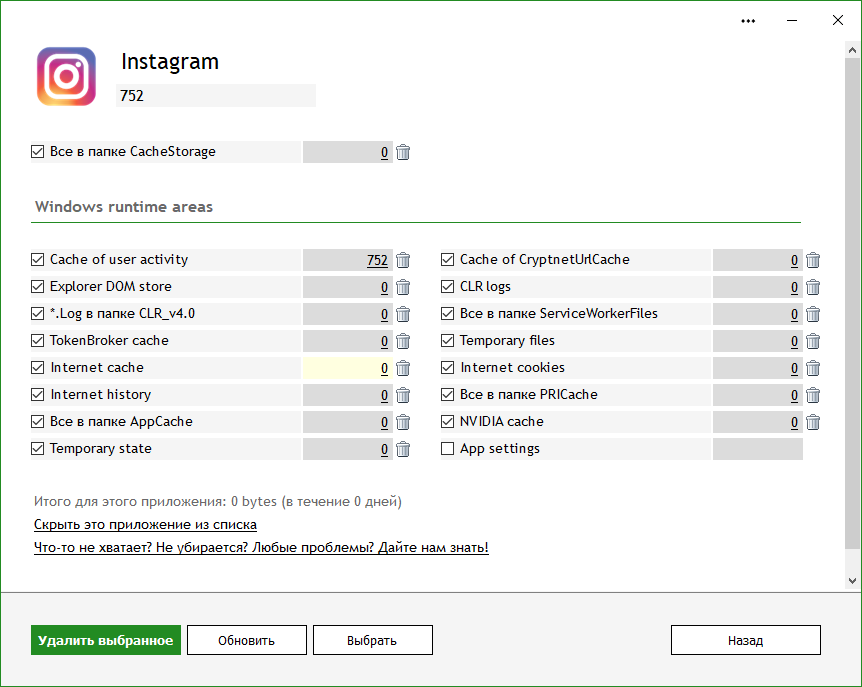Click trash icon for Все в папке PRICache
The image size is (862, 687).
(x=813, y=395)
